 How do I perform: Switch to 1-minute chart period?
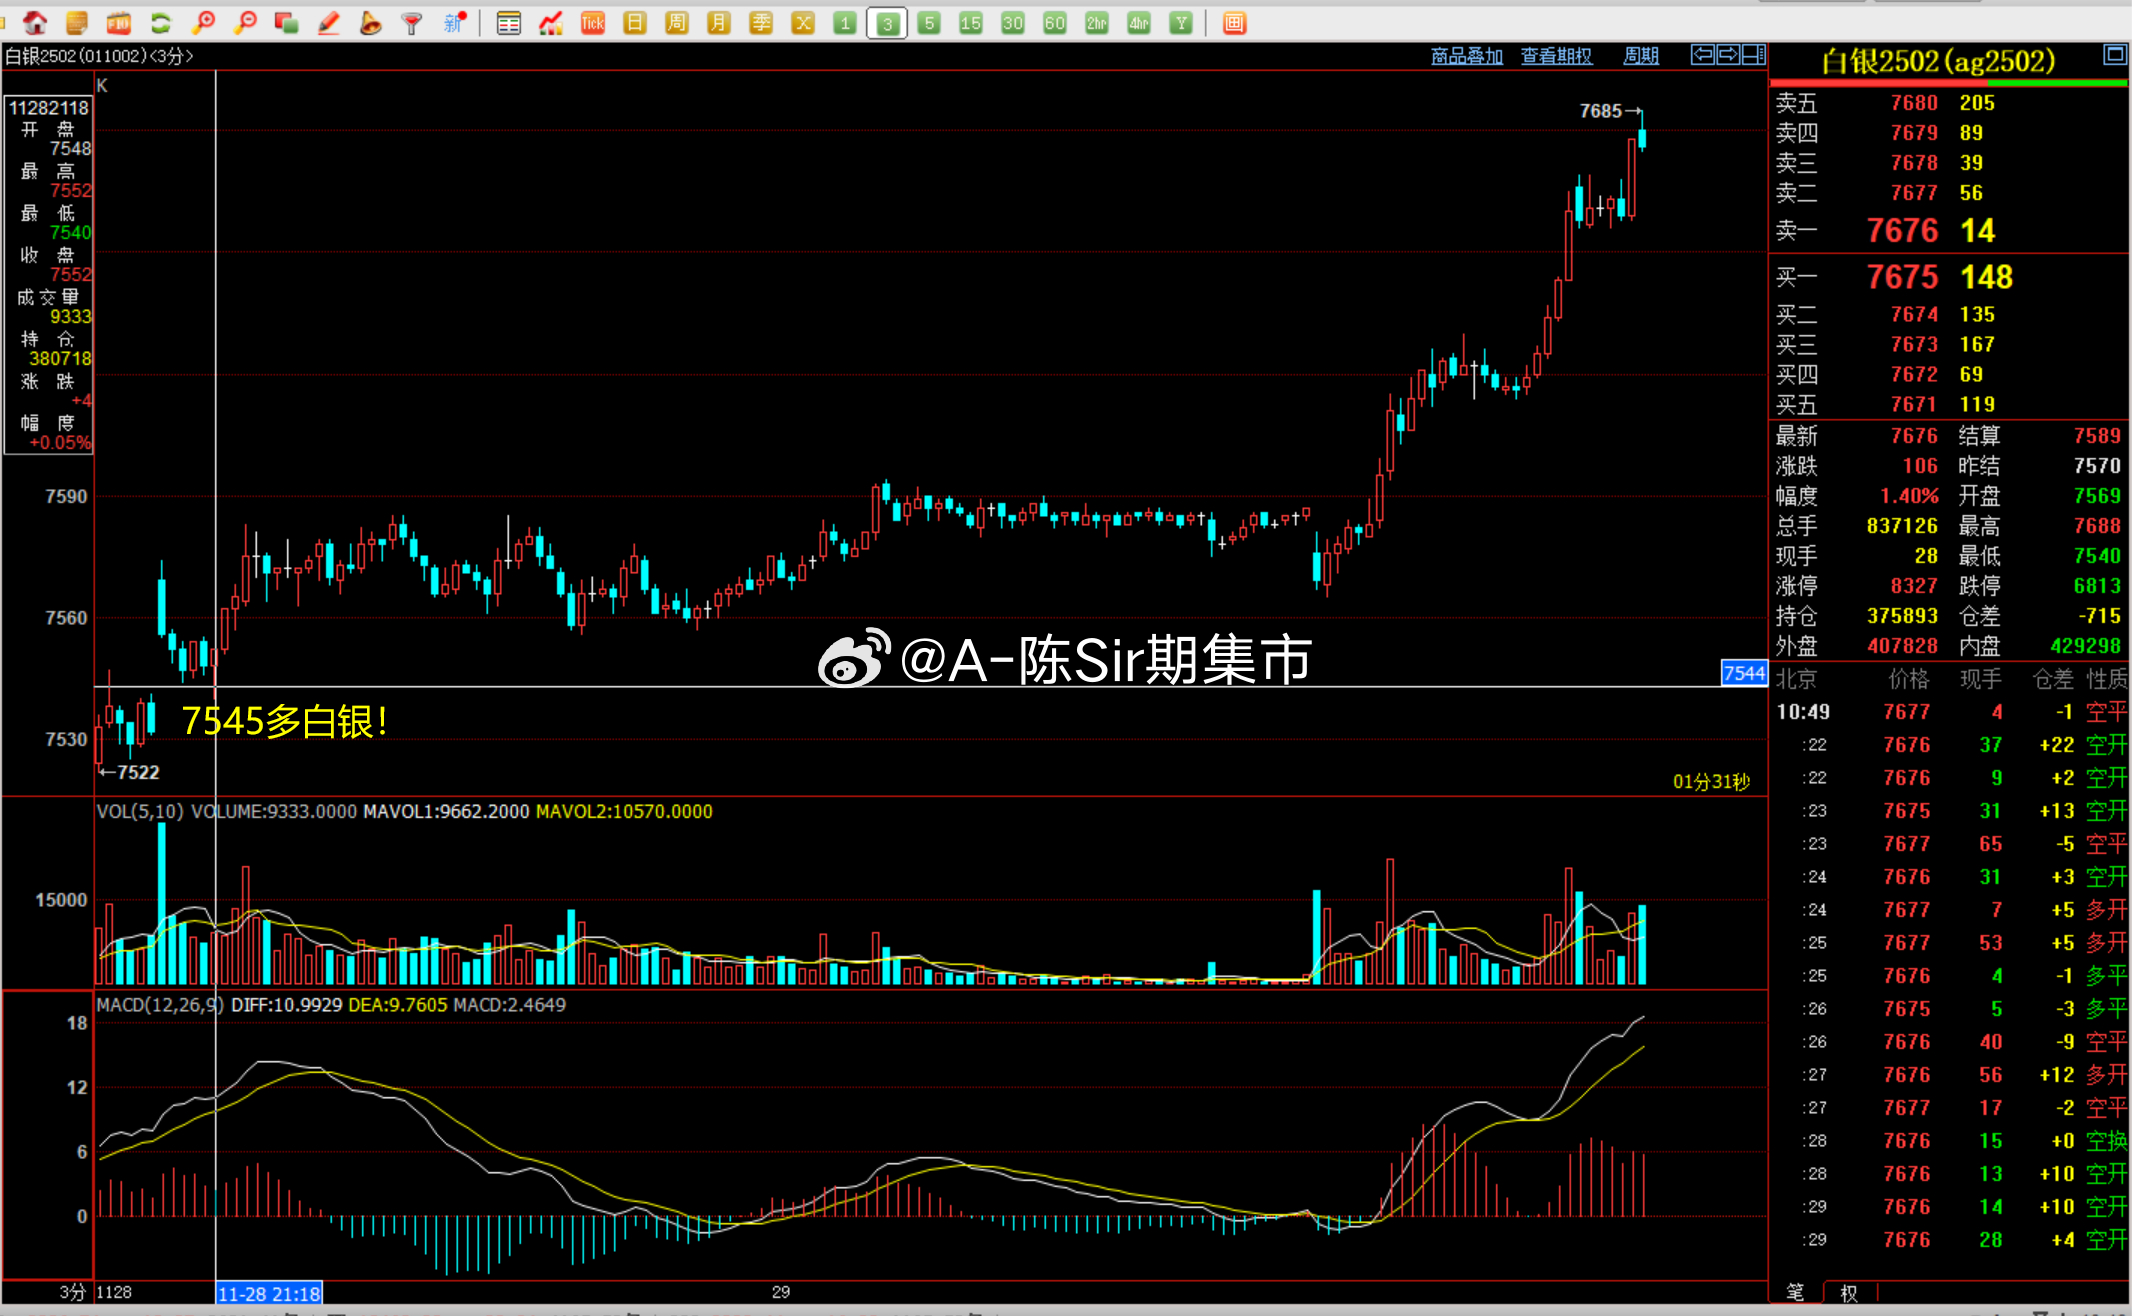(x=845, y=23)
